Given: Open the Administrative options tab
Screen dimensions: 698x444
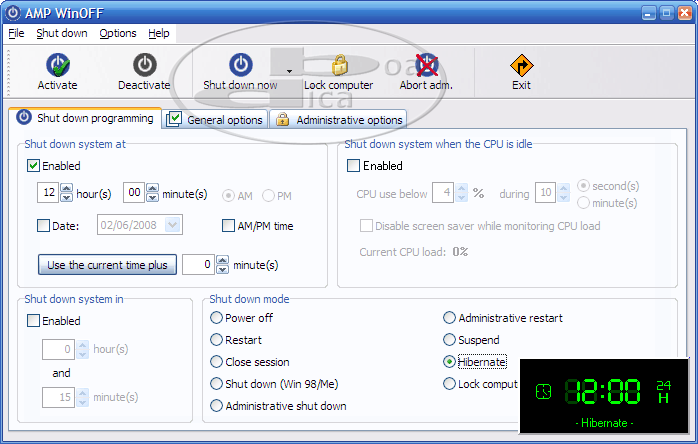Looking at the screenshot, I should click(x=340, y=120).
